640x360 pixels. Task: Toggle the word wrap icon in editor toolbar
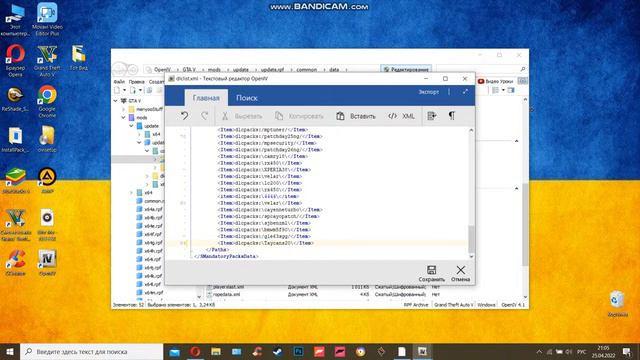432,116
